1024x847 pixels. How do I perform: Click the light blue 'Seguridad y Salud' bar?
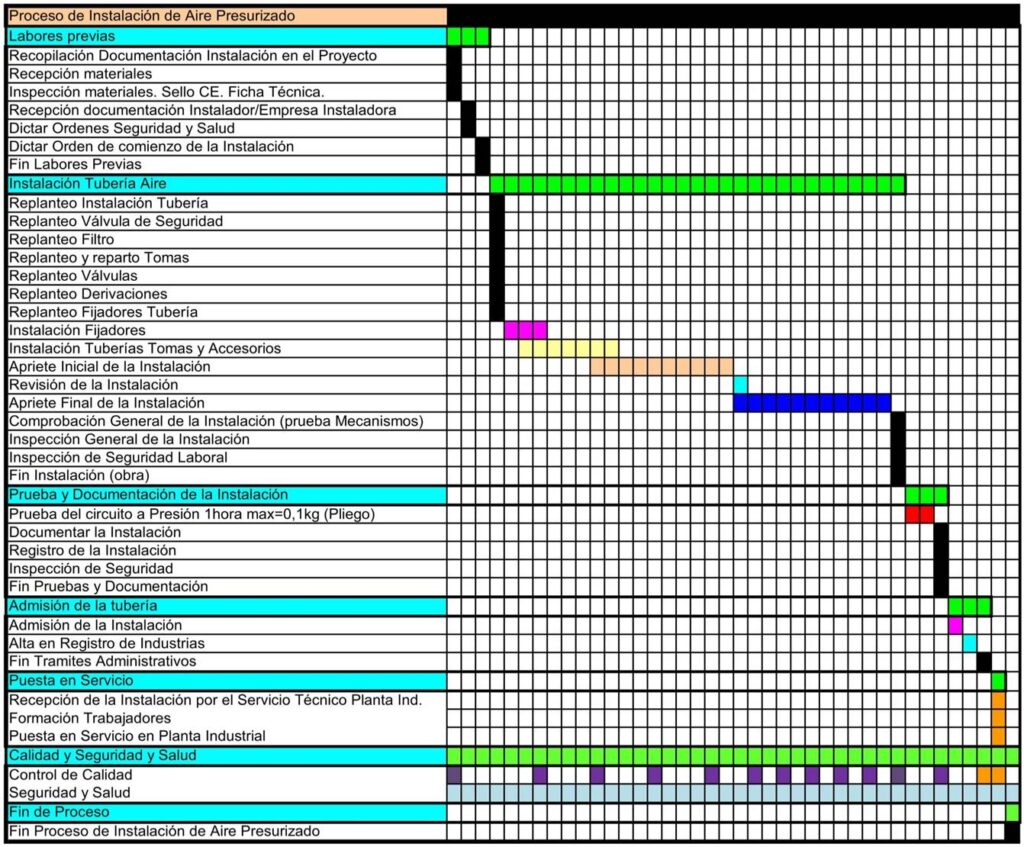[x=733, y=793]
